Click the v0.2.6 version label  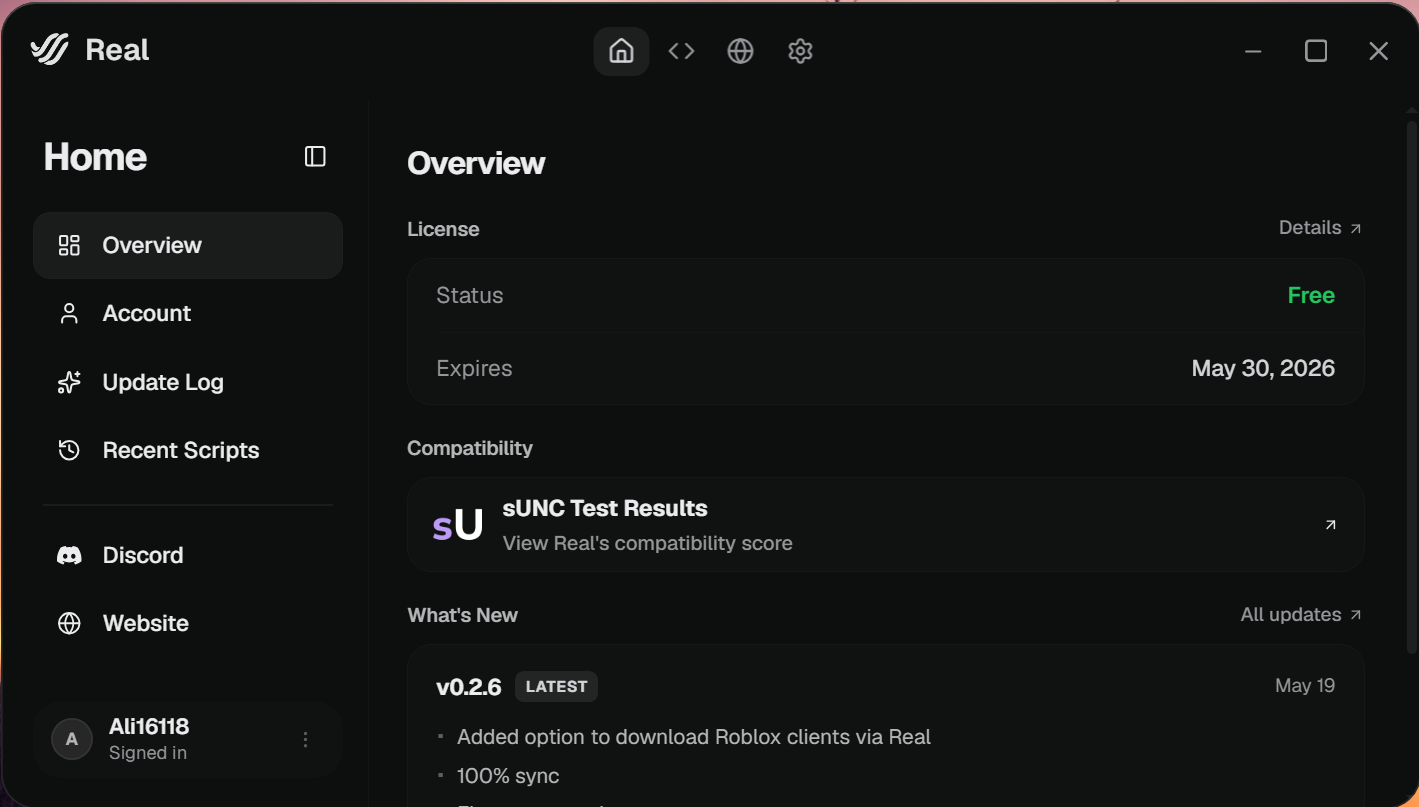pos(469,687)
